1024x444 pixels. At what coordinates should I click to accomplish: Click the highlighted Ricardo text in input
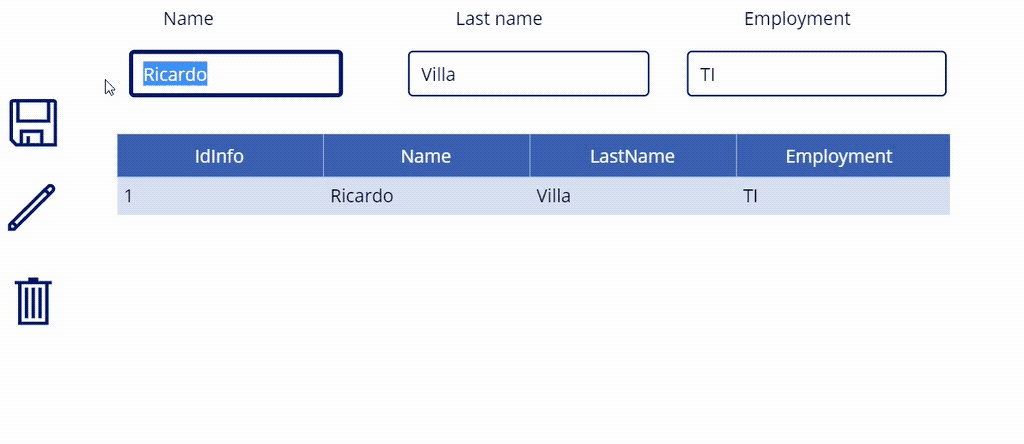(175, 74)
